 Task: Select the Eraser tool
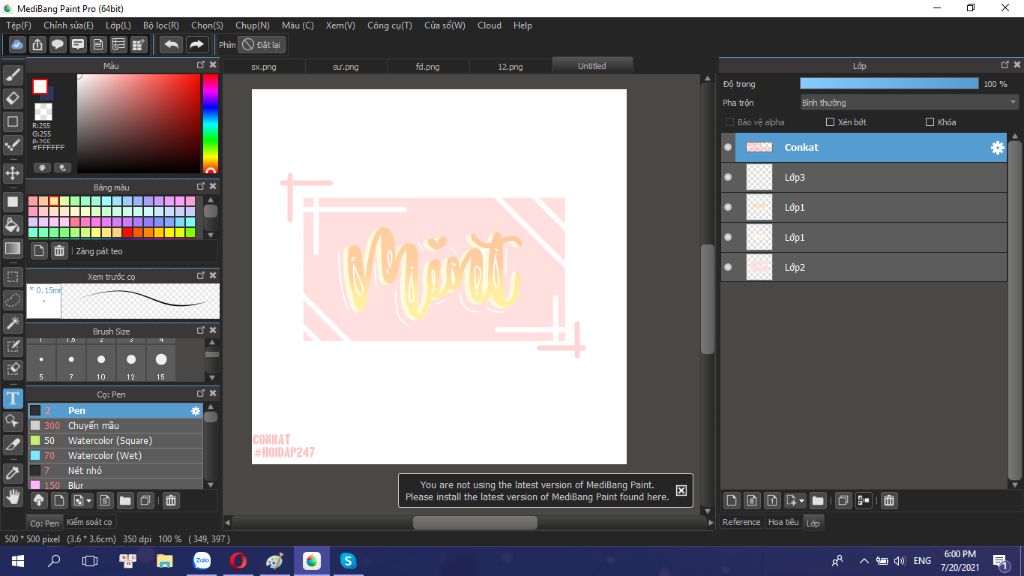coord(12,99)
